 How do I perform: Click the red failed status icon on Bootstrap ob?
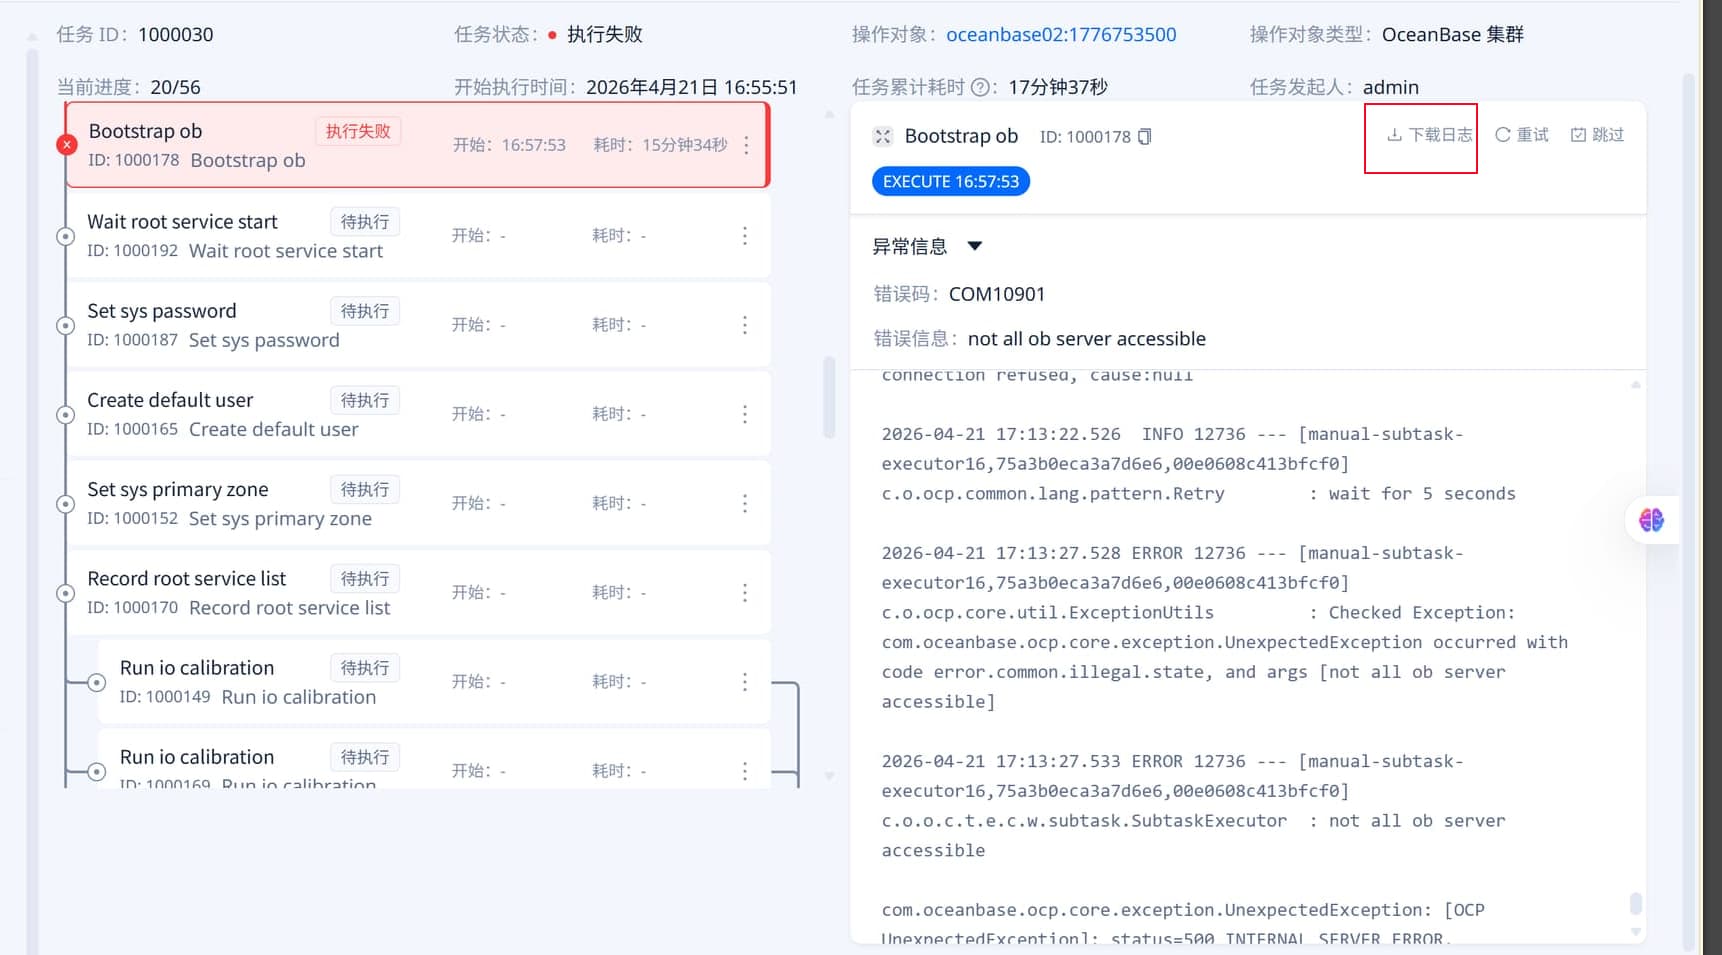click(67, 145)
